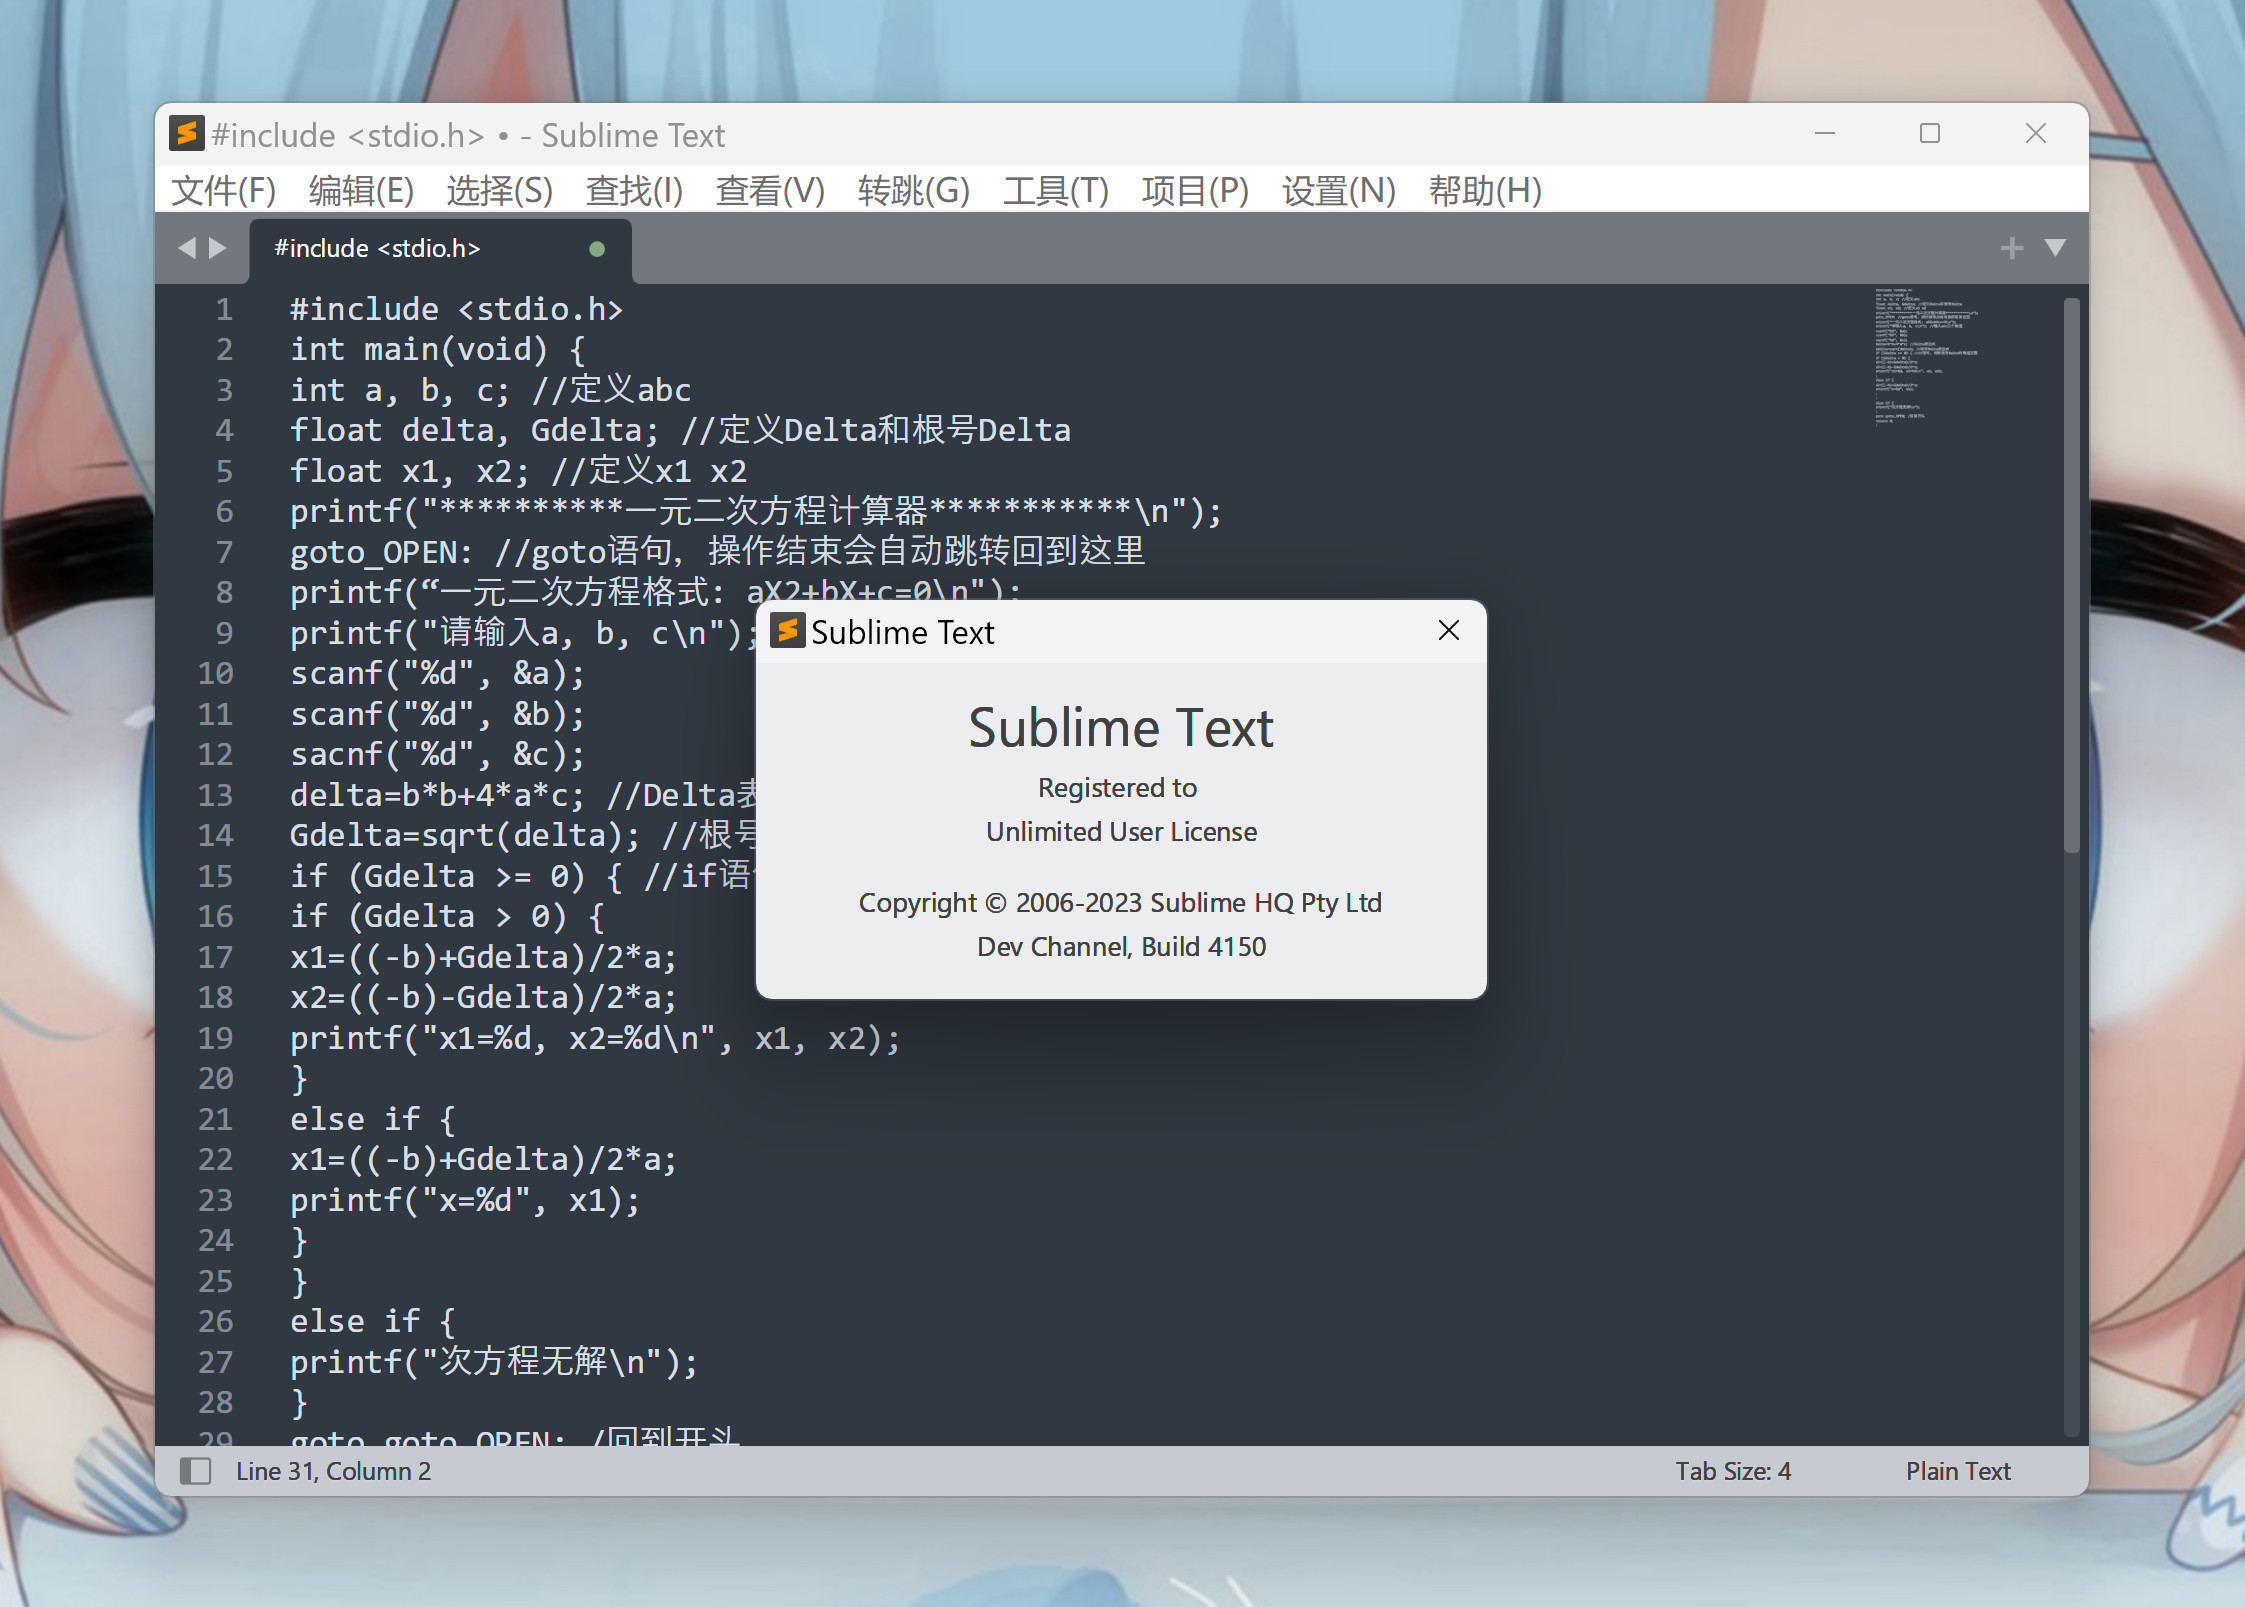Open the 转跳(G) menu
Screen dimensions: 2245x1607
pos(913,190)
